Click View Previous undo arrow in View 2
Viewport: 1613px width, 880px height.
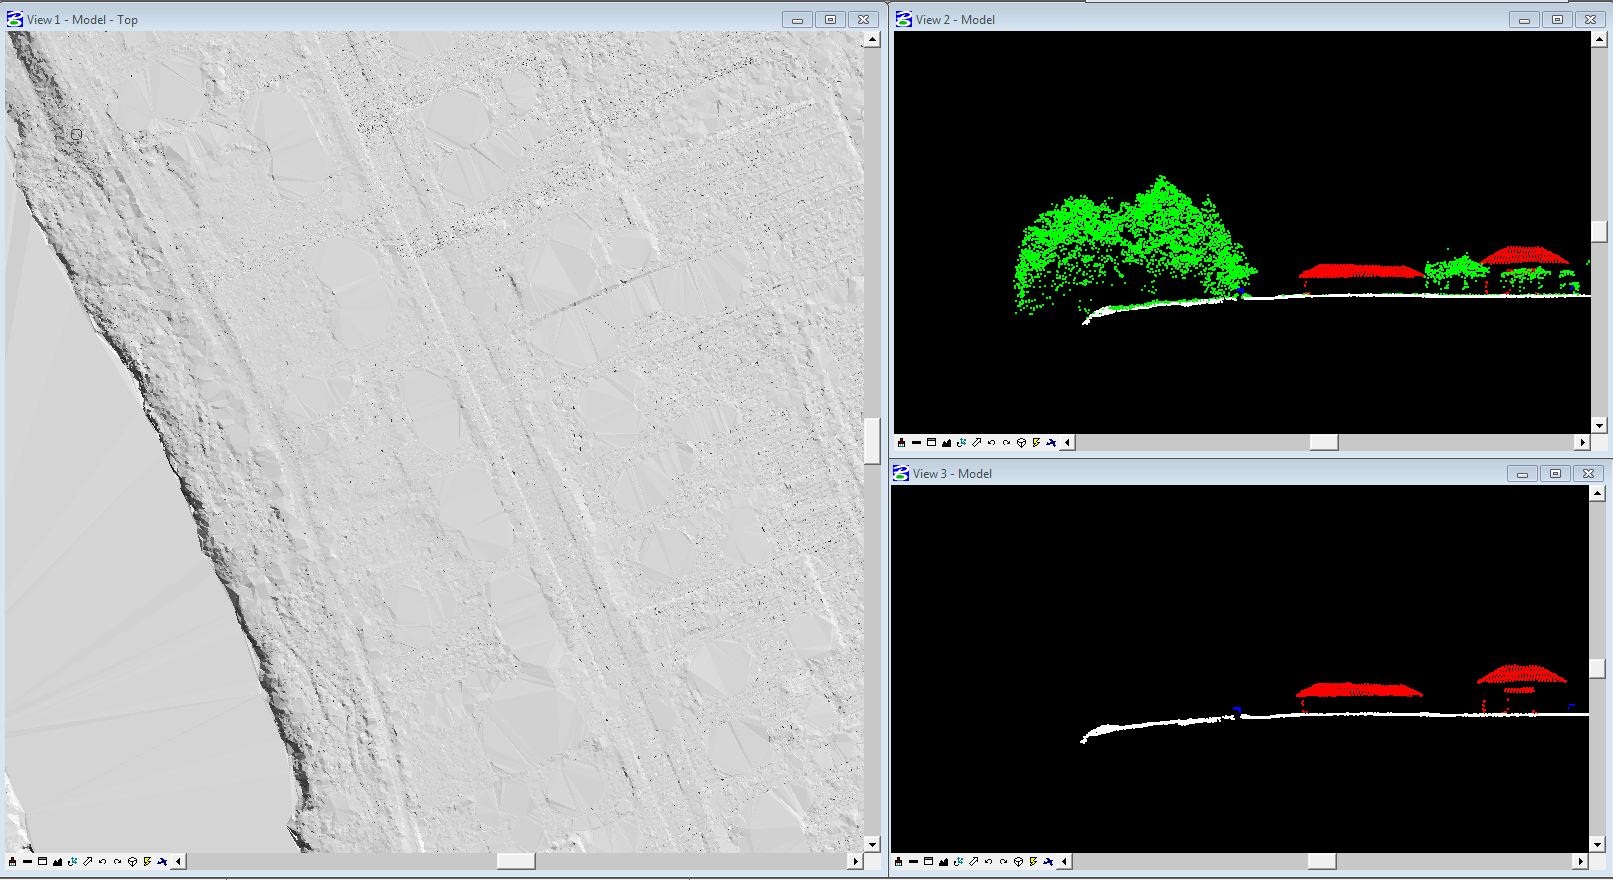coord(991,442)
